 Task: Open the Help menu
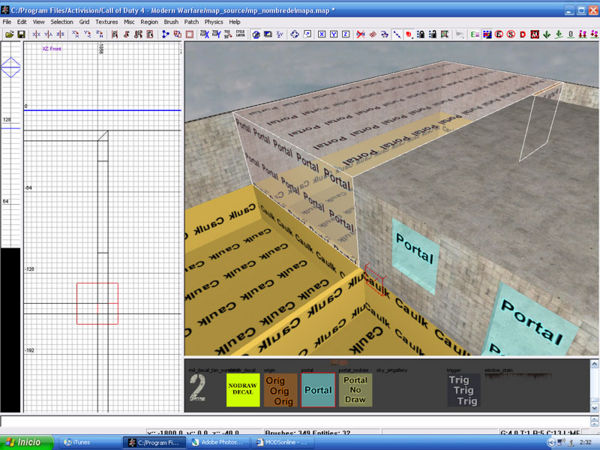(x=235, y=22)
